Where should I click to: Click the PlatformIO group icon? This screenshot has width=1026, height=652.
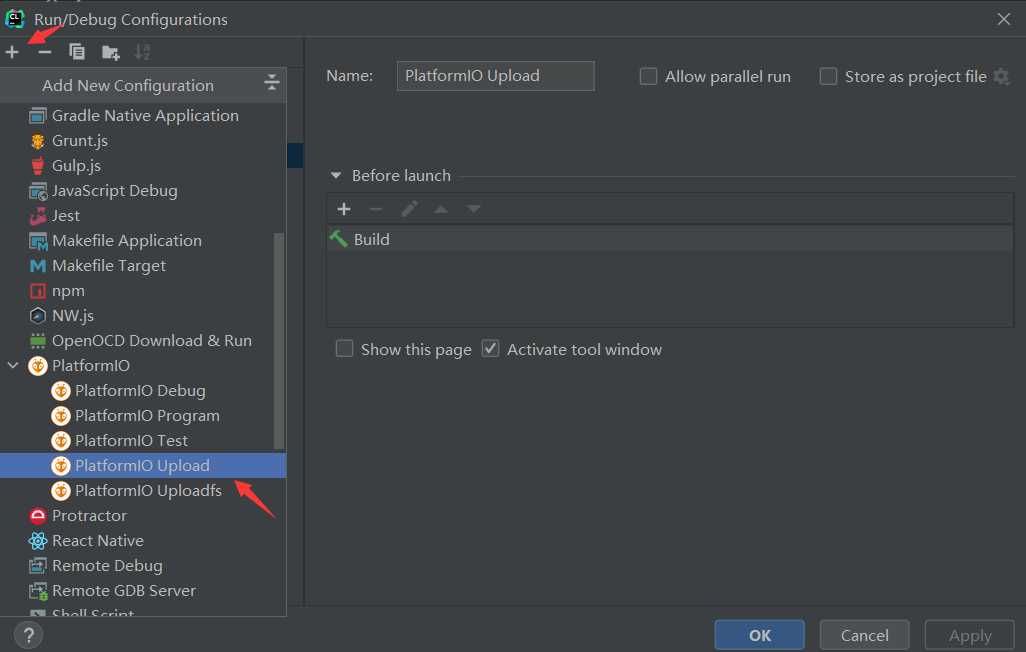click(x=38, y=366)
